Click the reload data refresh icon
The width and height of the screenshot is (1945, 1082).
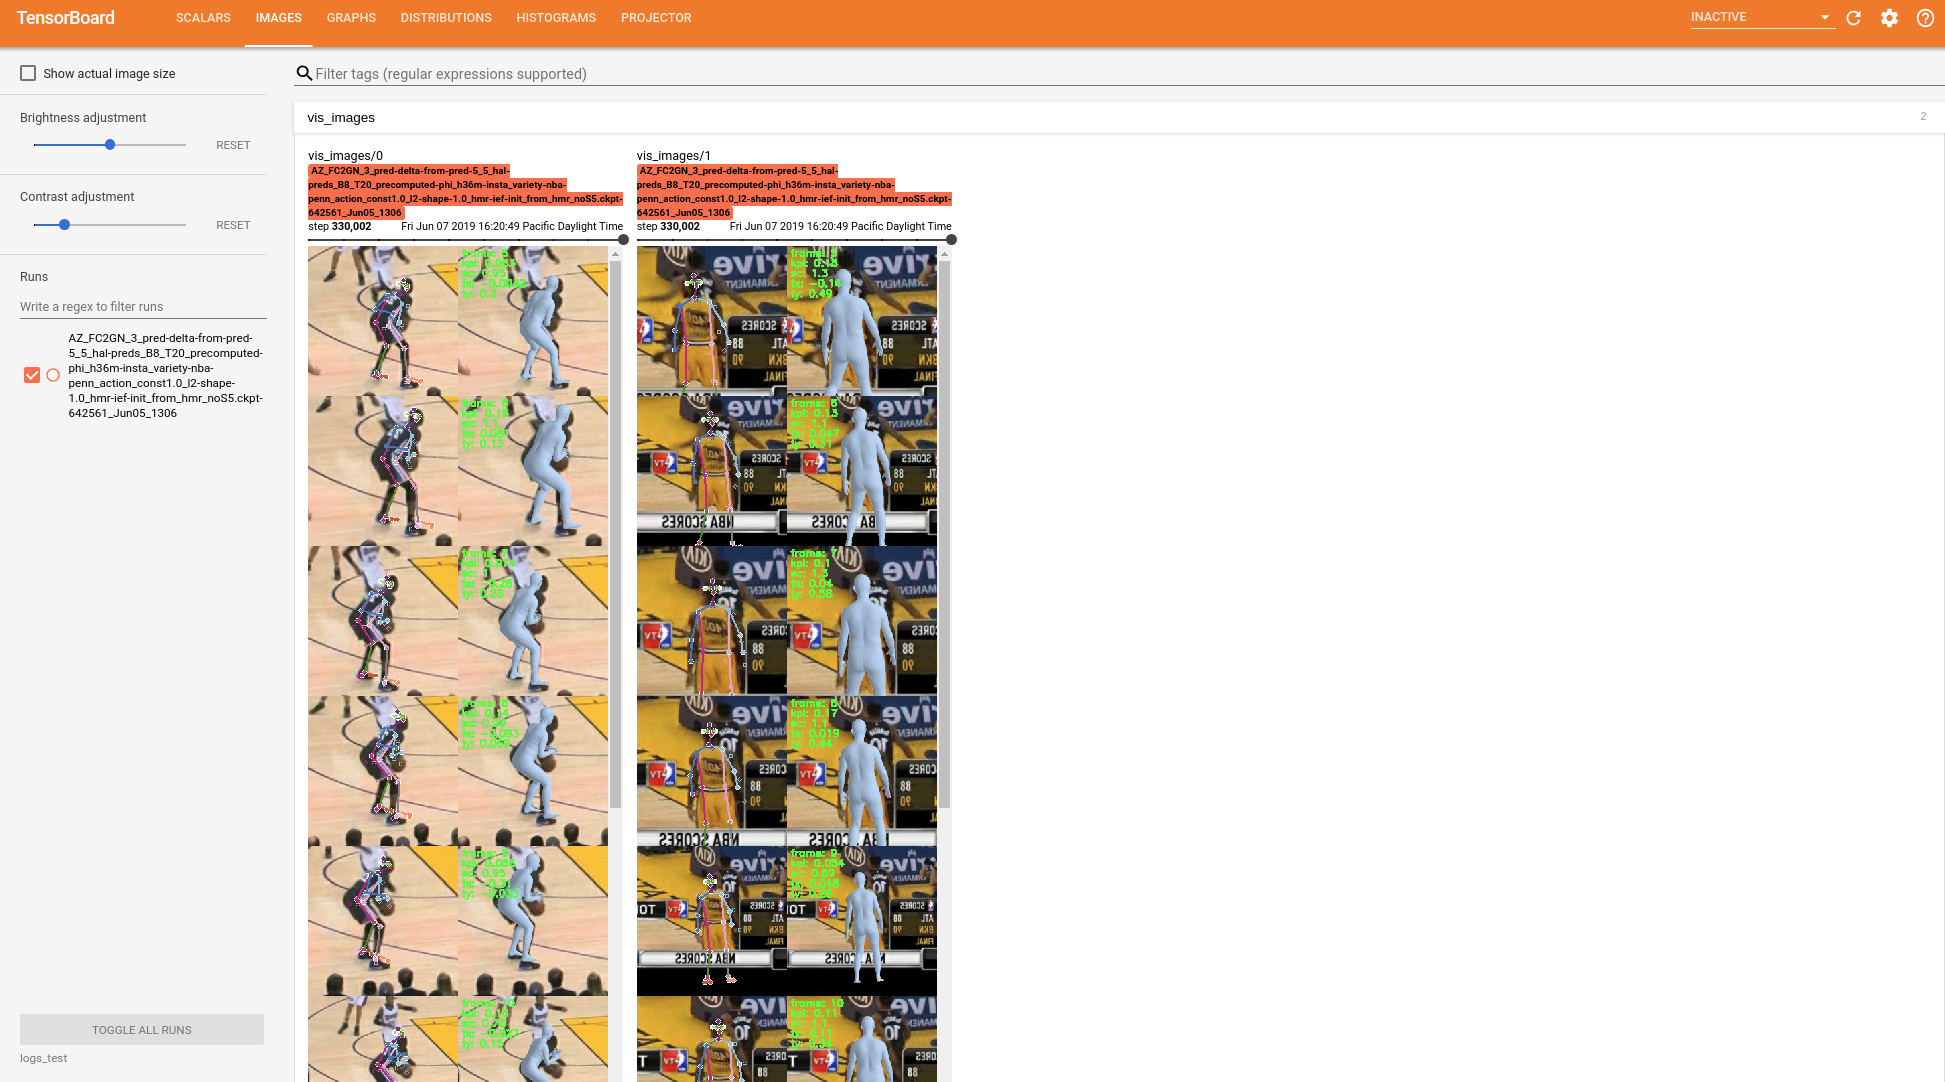1853,18
